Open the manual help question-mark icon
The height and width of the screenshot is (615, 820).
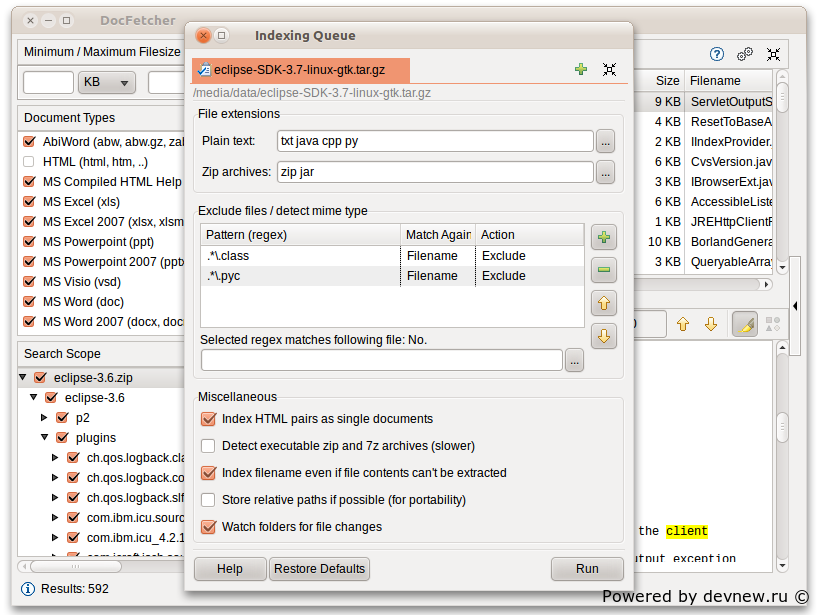[x=717, y=54]
